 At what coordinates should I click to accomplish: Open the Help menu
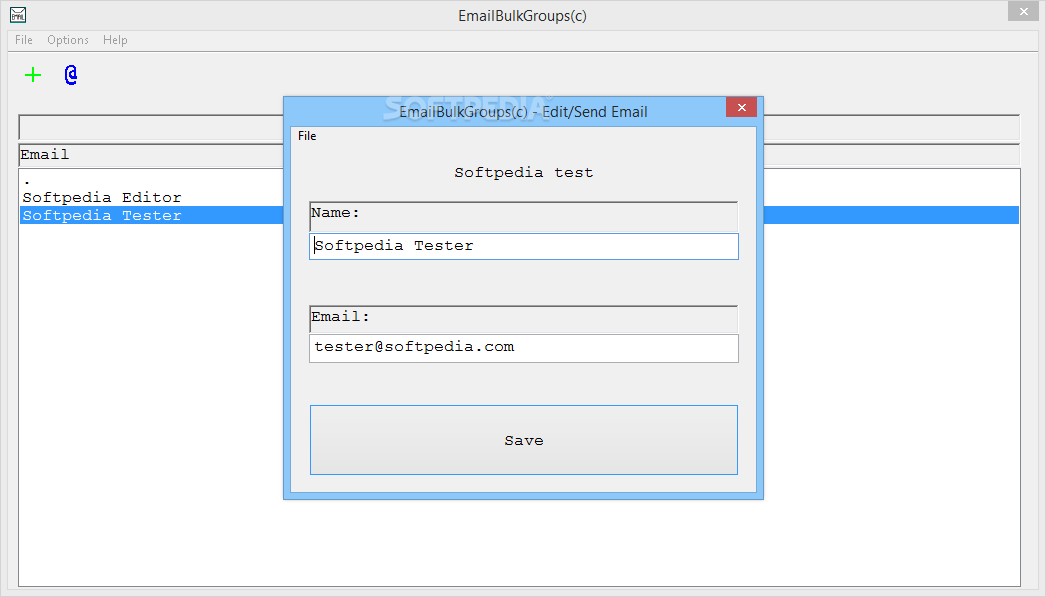click(115, 40)
